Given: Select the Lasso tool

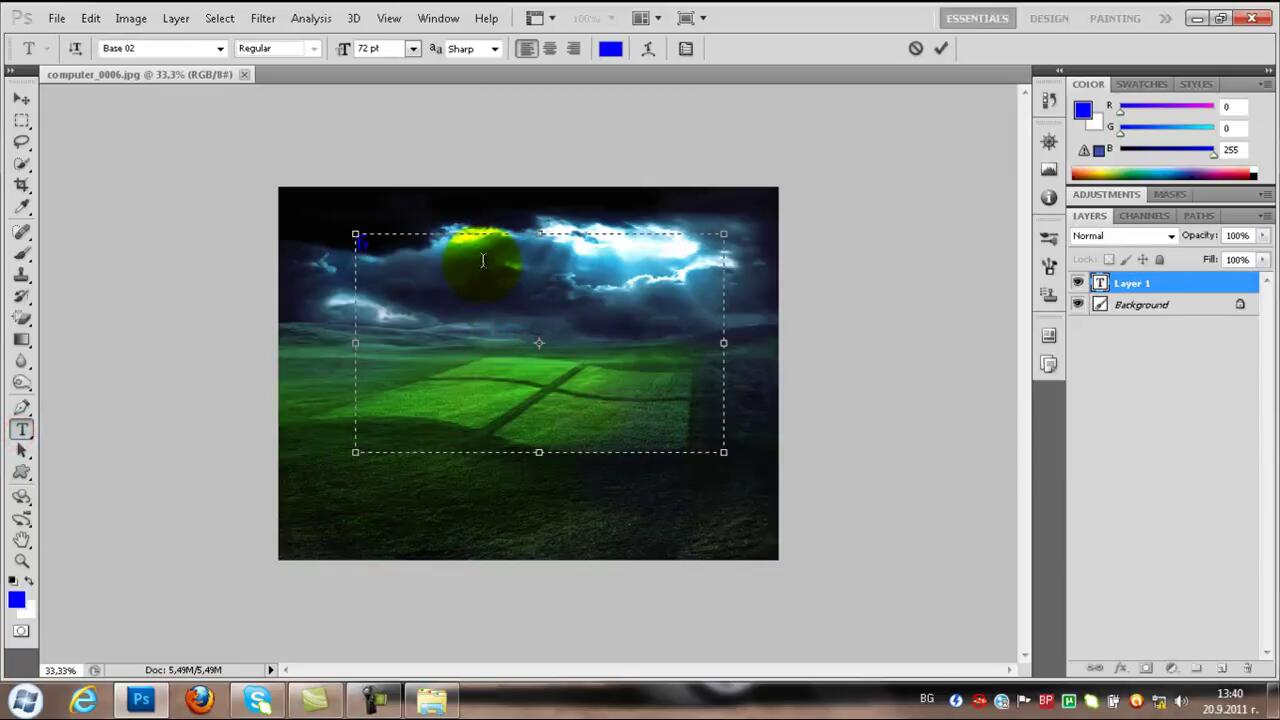Looking at the screenshot, I should 21,142.
